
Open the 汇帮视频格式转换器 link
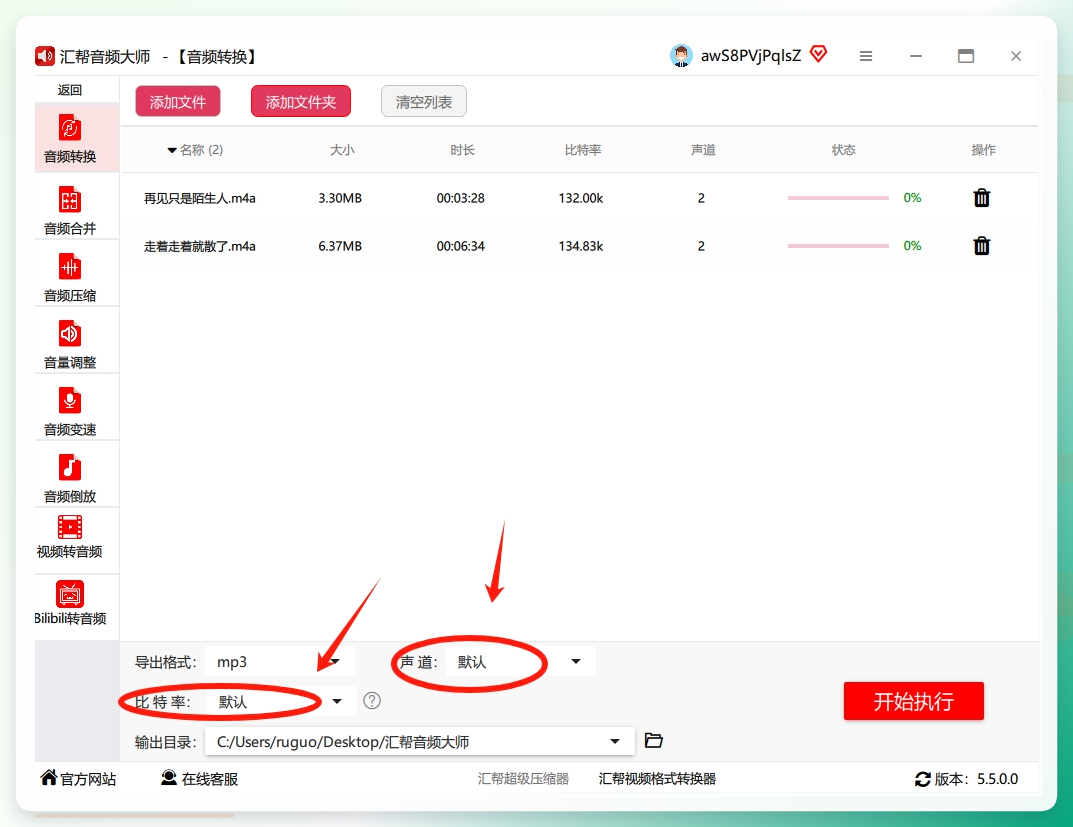coord(657,778)
